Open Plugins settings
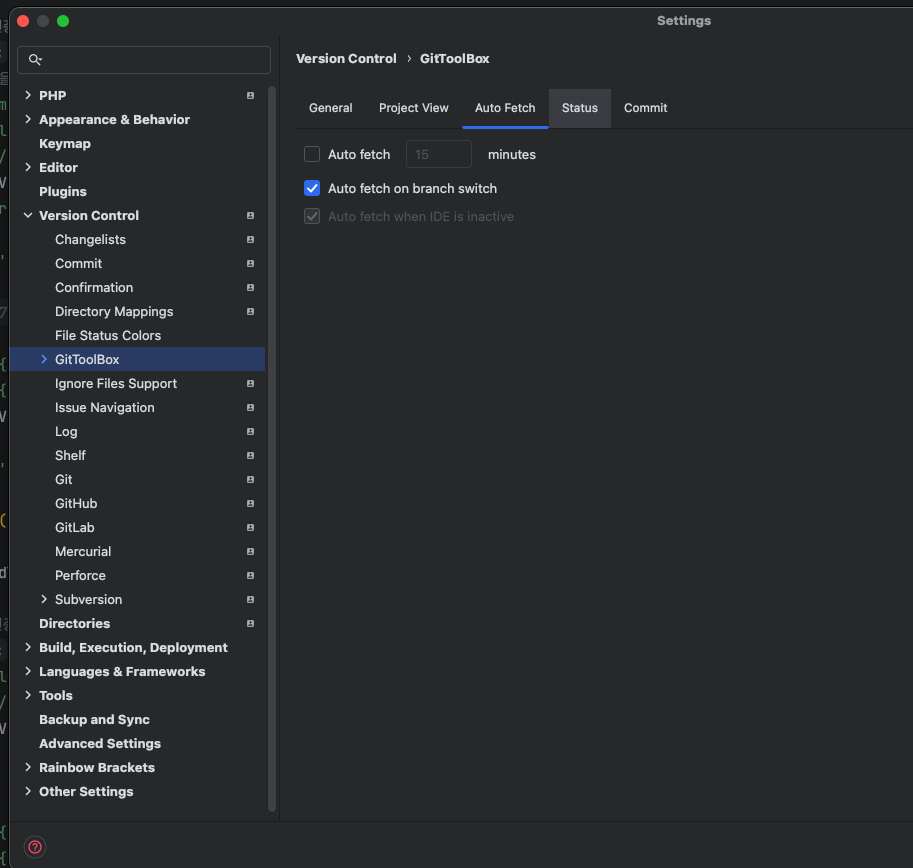Viewport: 913px width, 868px height. pos(63,192)
